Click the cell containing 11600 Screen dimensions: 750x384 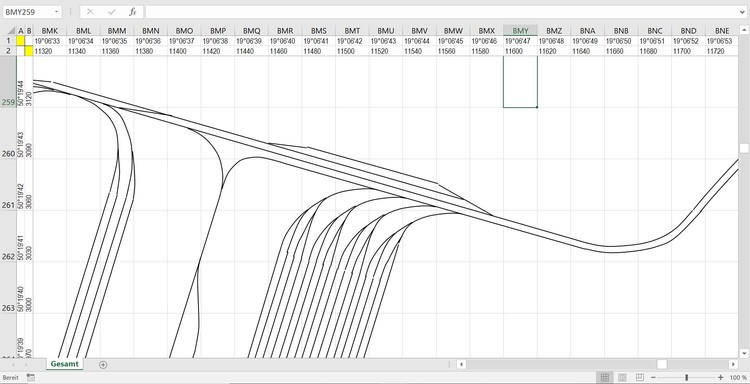pyautogui.click(x=520, y=51)
